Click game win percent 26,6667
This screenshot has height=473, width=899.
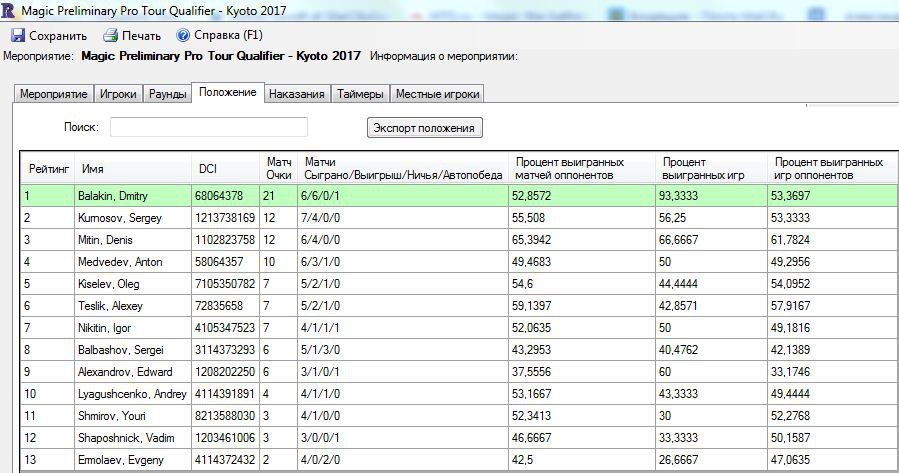(x=678, y=460)
